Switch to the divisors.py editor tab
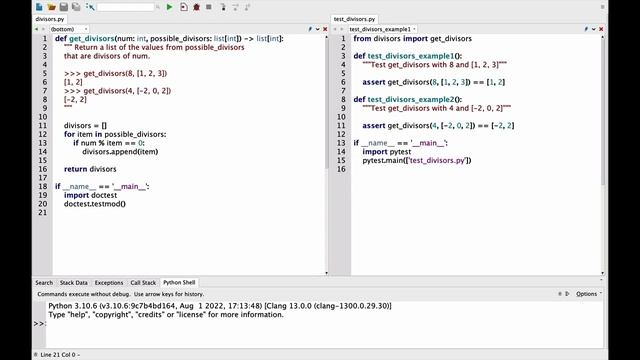 point(50,19)
